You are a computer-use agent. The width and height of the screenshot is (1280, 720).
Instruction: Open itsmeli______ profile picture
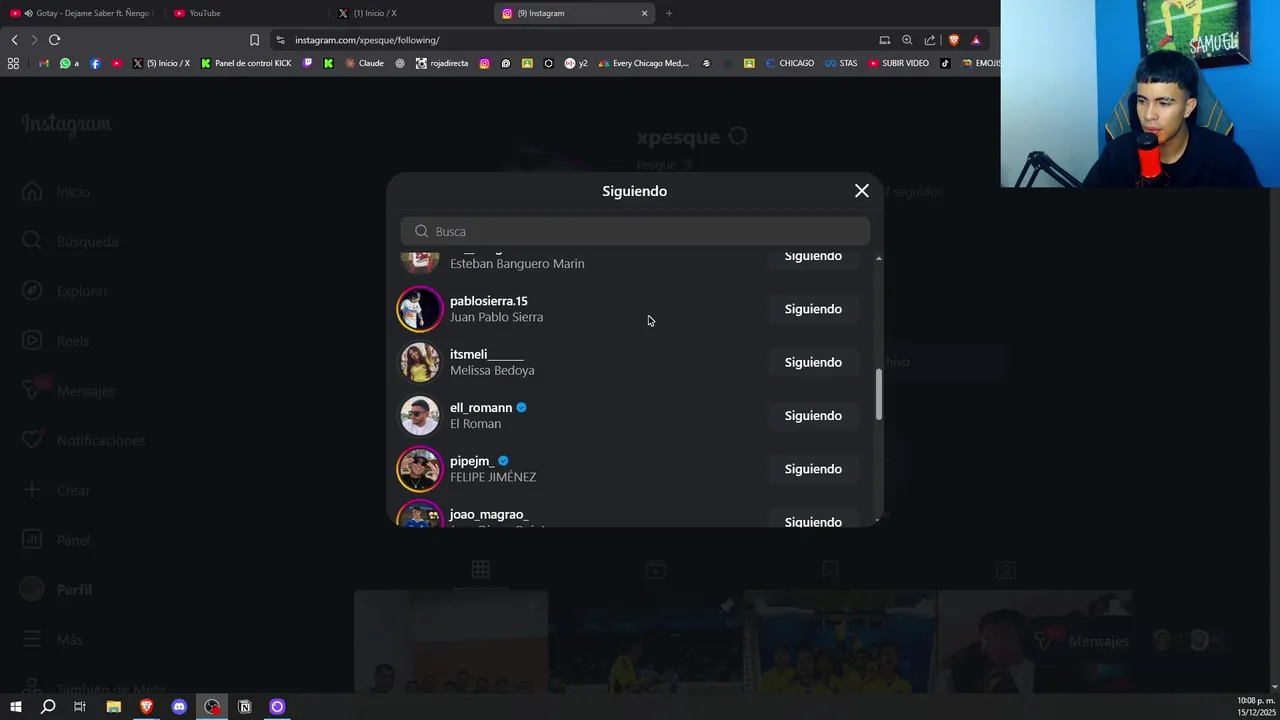tap(420, 362)
